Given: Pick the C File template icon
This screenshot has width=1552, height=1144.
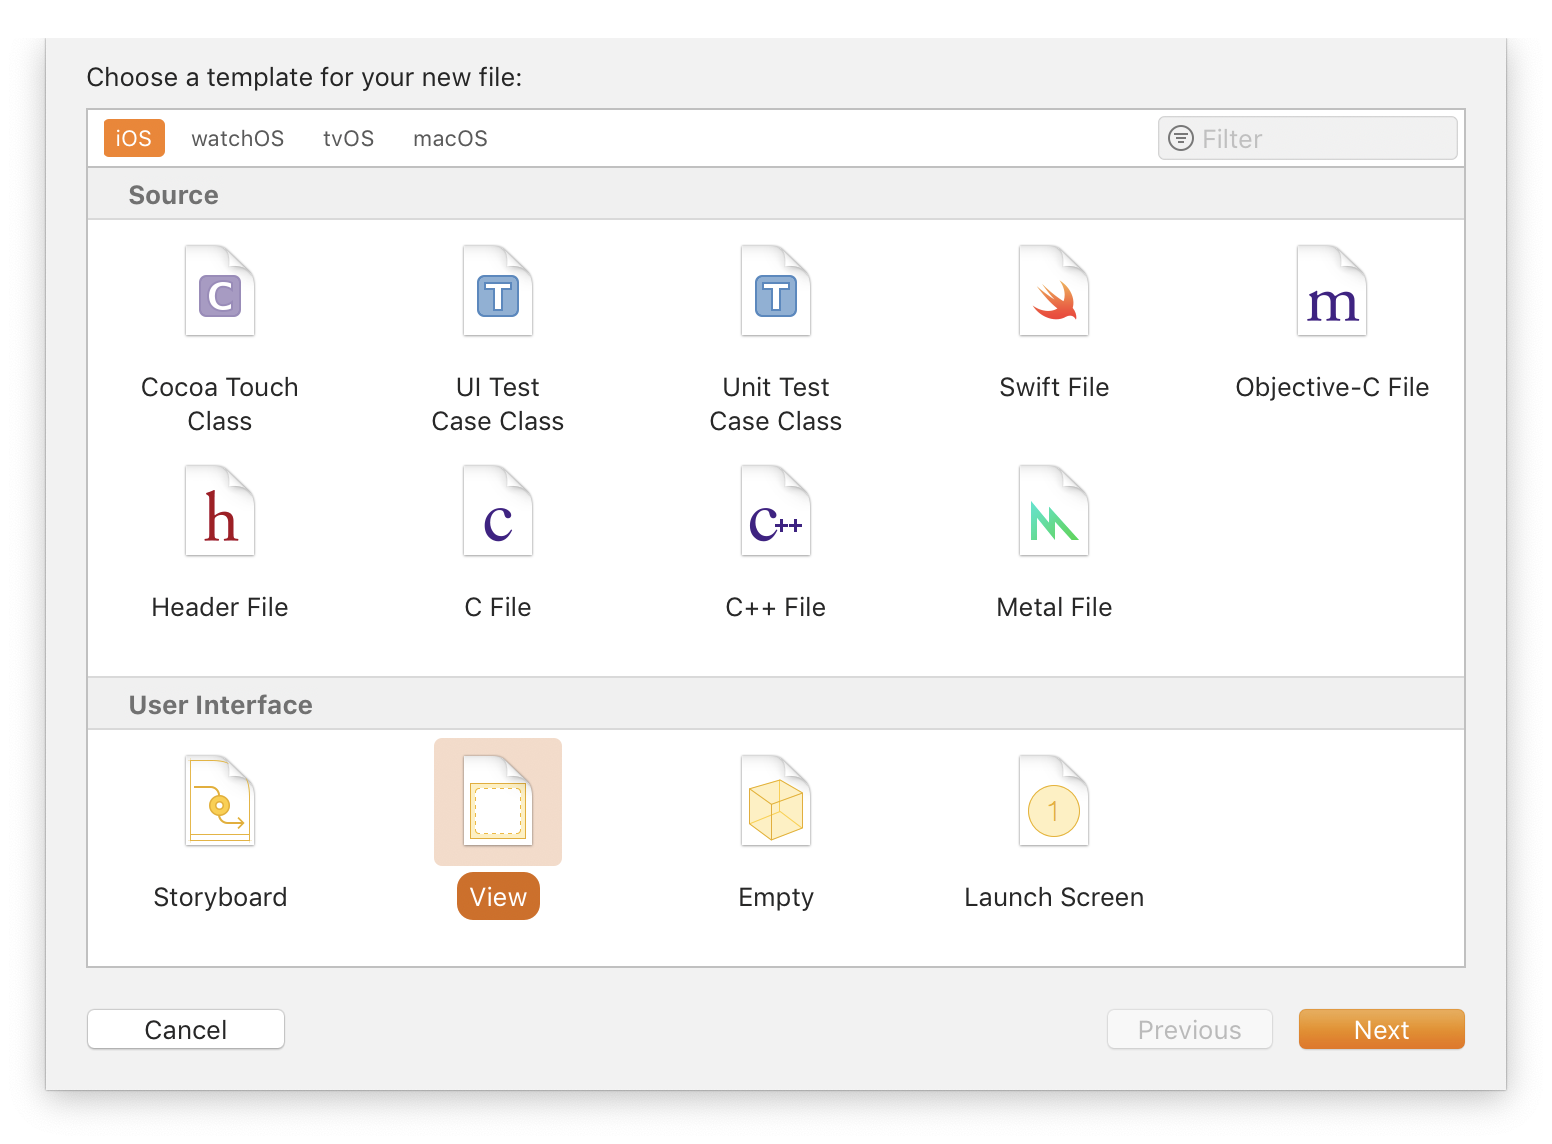Looking at the screenshot, I should tap(498, 512).
